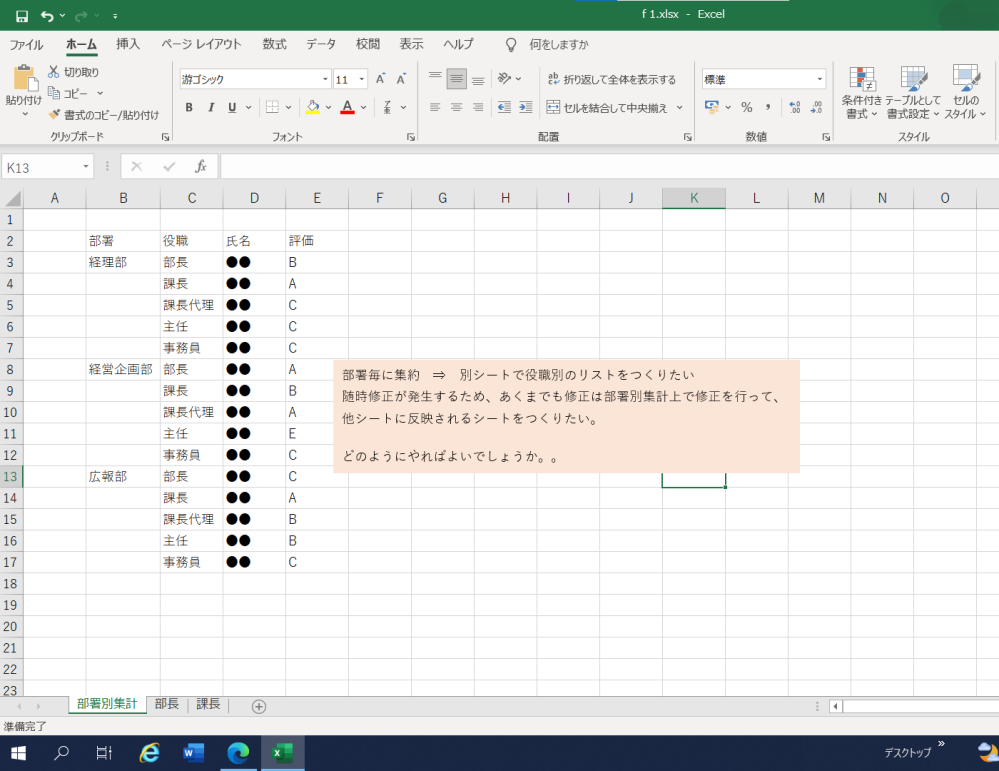Screen dimensions: 999x771
Task: Select column F header
Action: [x=380, y=198]
